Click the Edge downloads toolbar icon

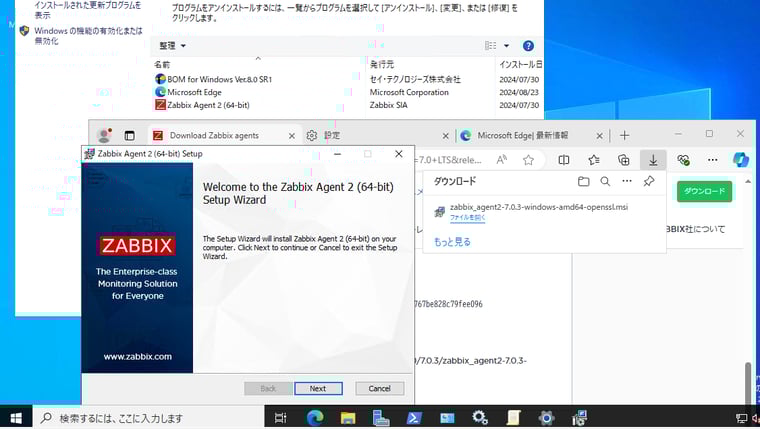(653, 159)
